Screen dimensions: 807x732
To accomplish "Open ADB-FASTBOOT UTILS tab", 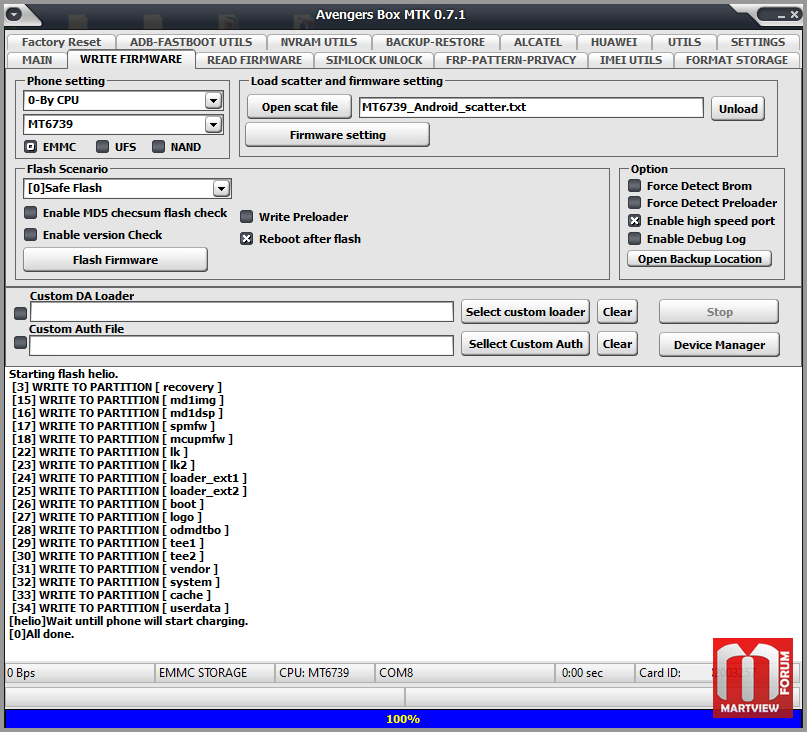I will point(191,42).
